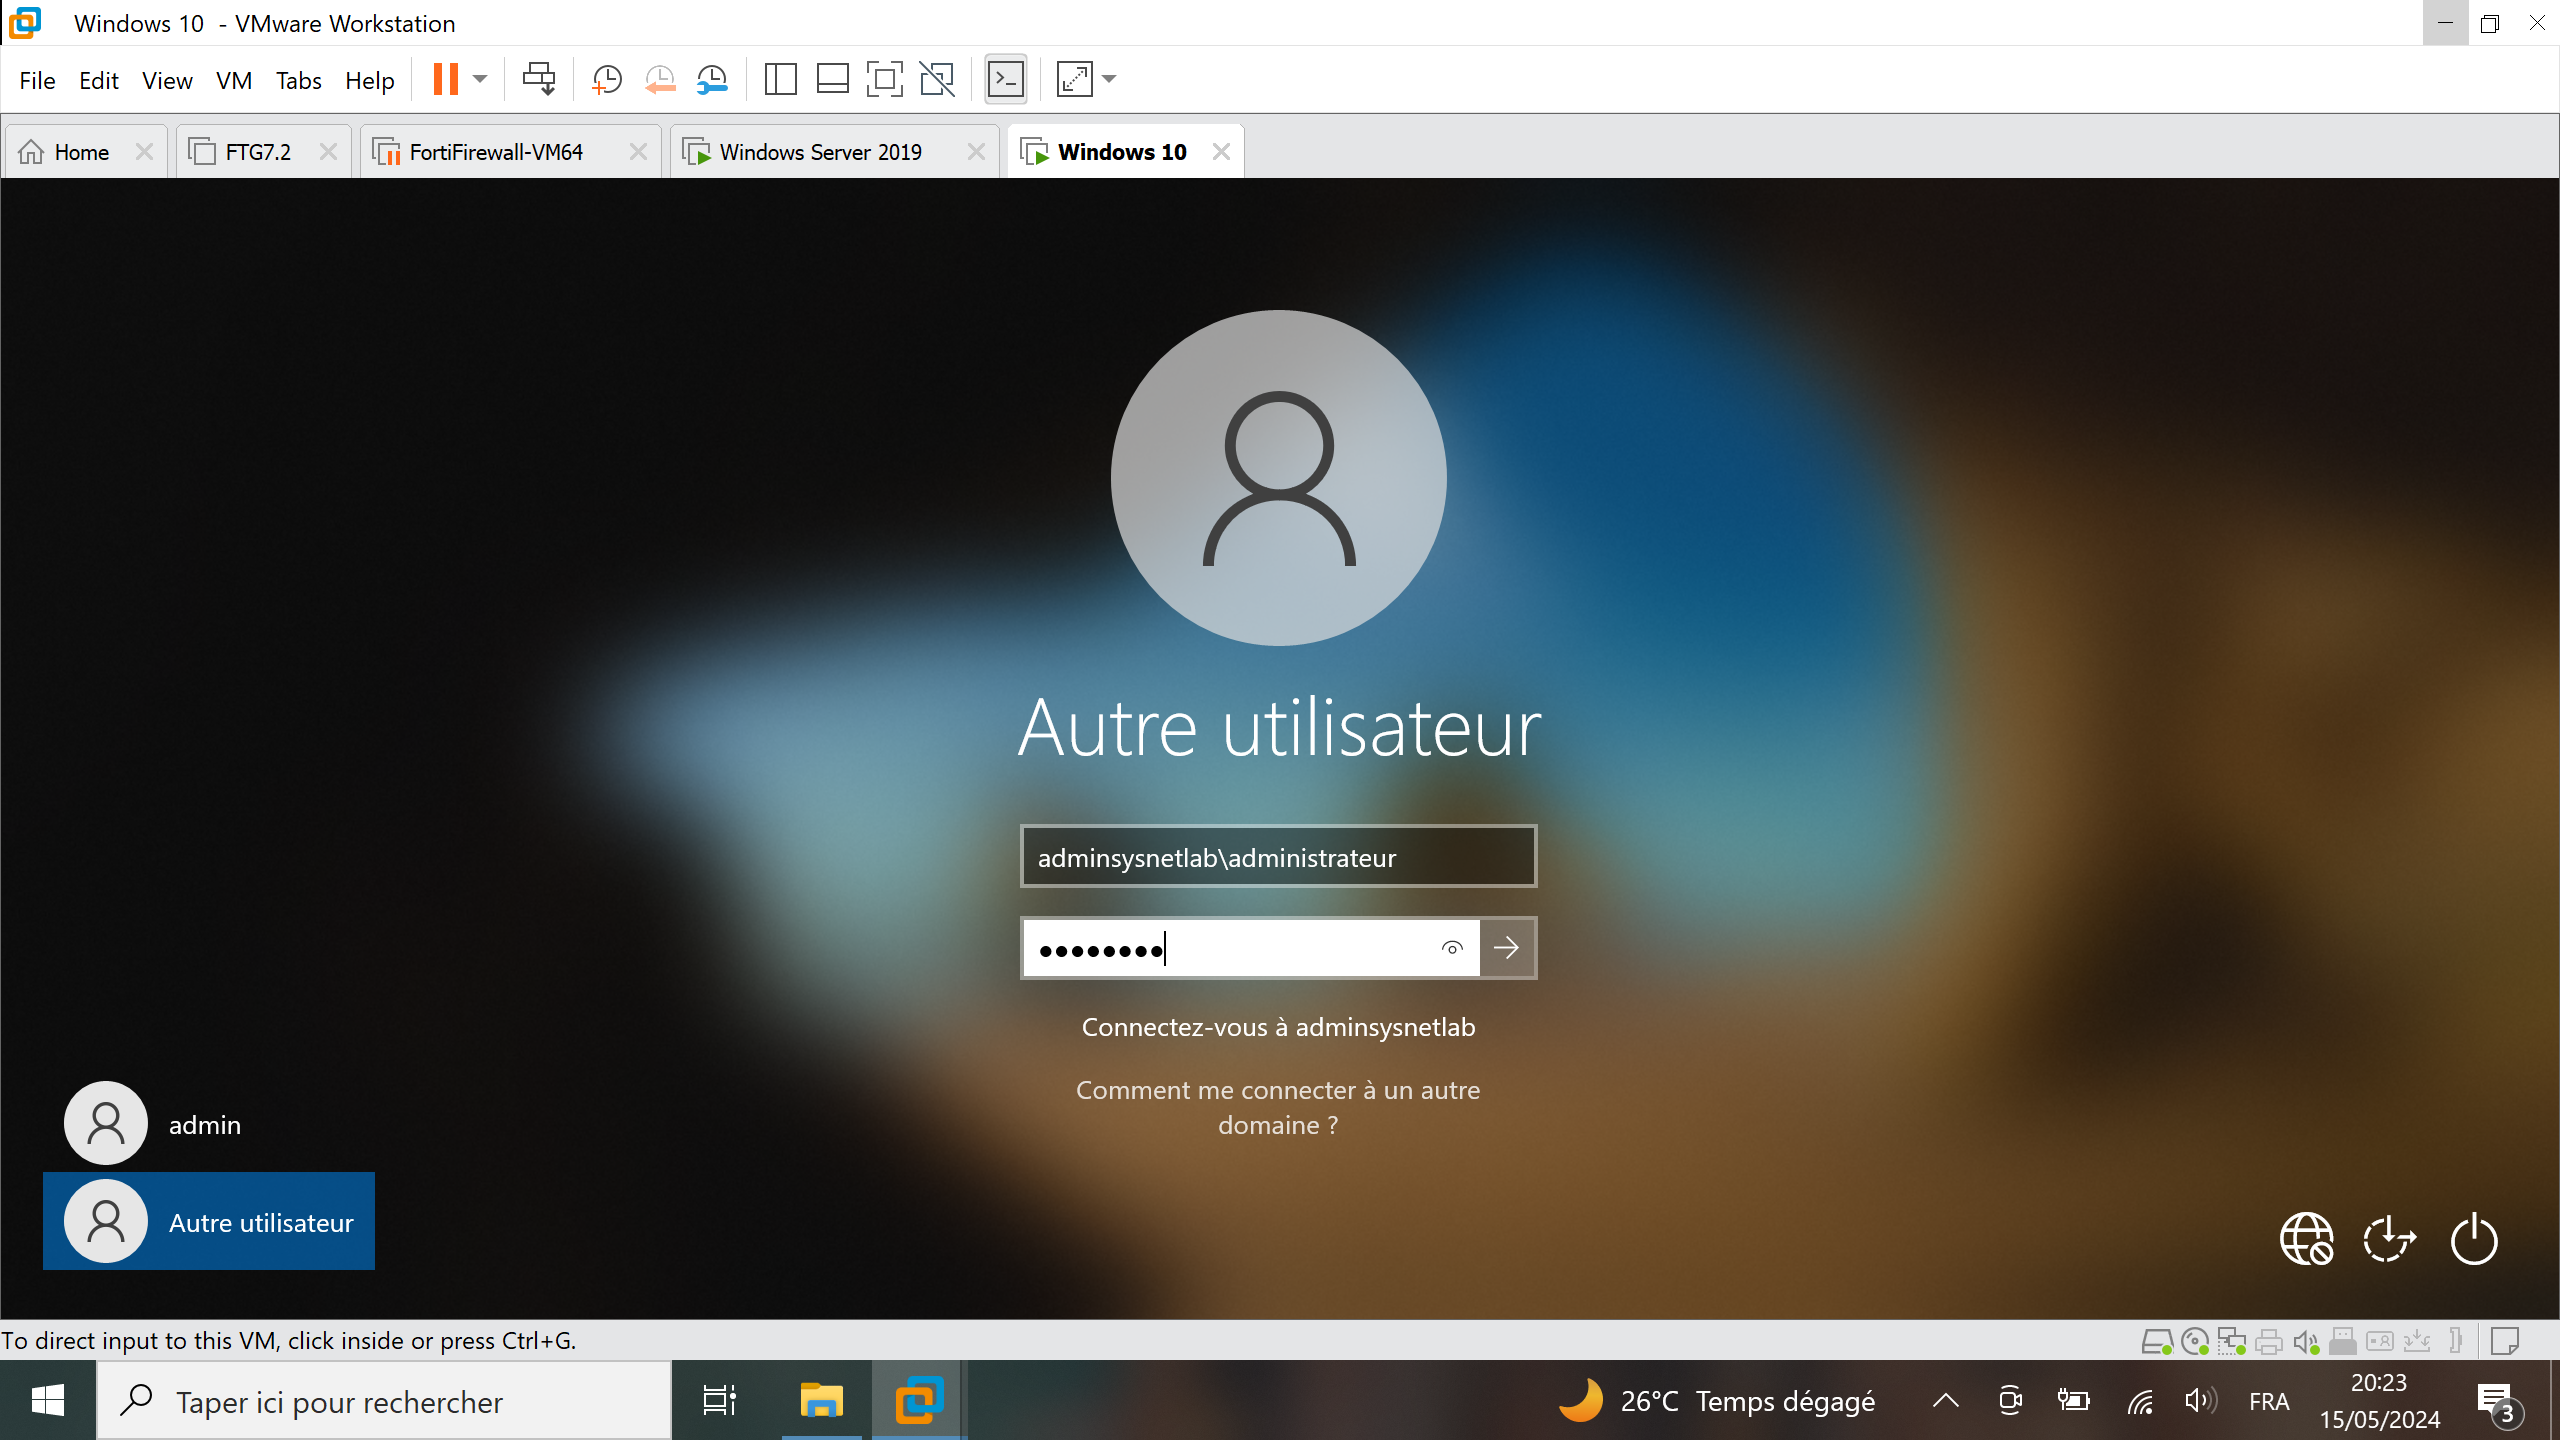Image resolution: width=2560 pixels, height=1440 pixels.
Task: Click the network adapter status icon
Action: [x=2231, y=1341]
